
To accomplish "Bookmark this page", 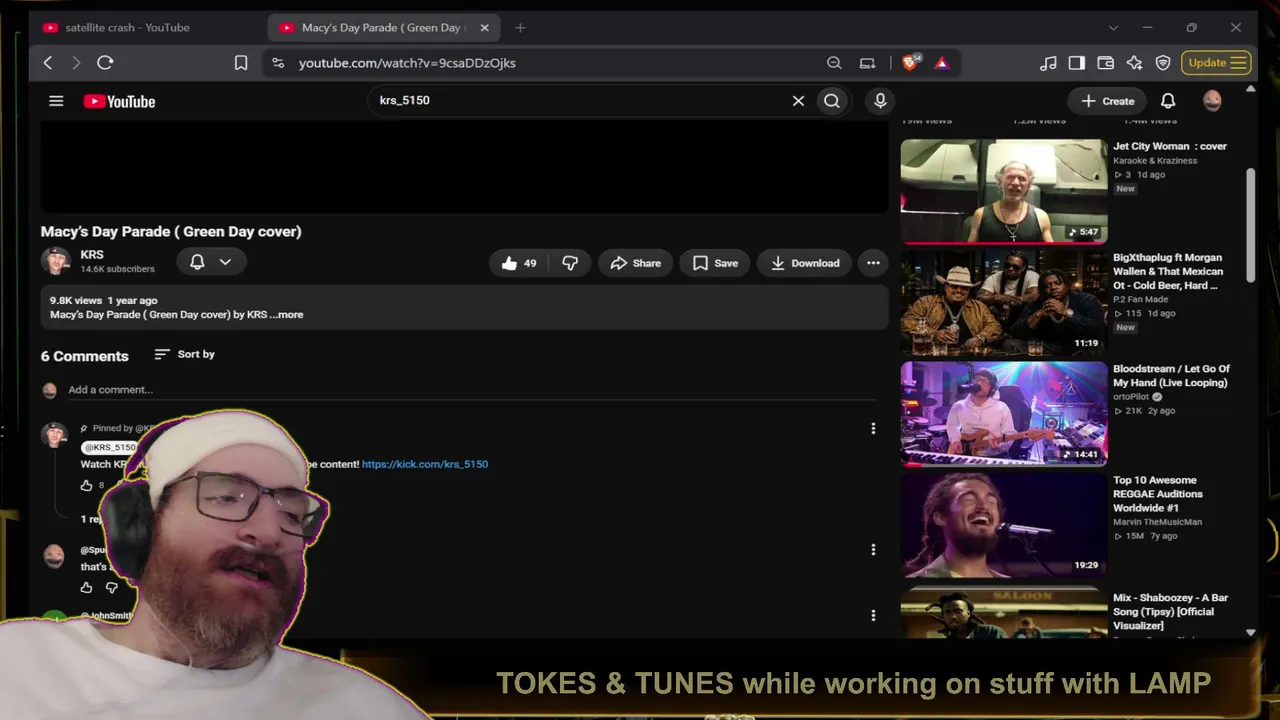I will (x=241, y=63).
